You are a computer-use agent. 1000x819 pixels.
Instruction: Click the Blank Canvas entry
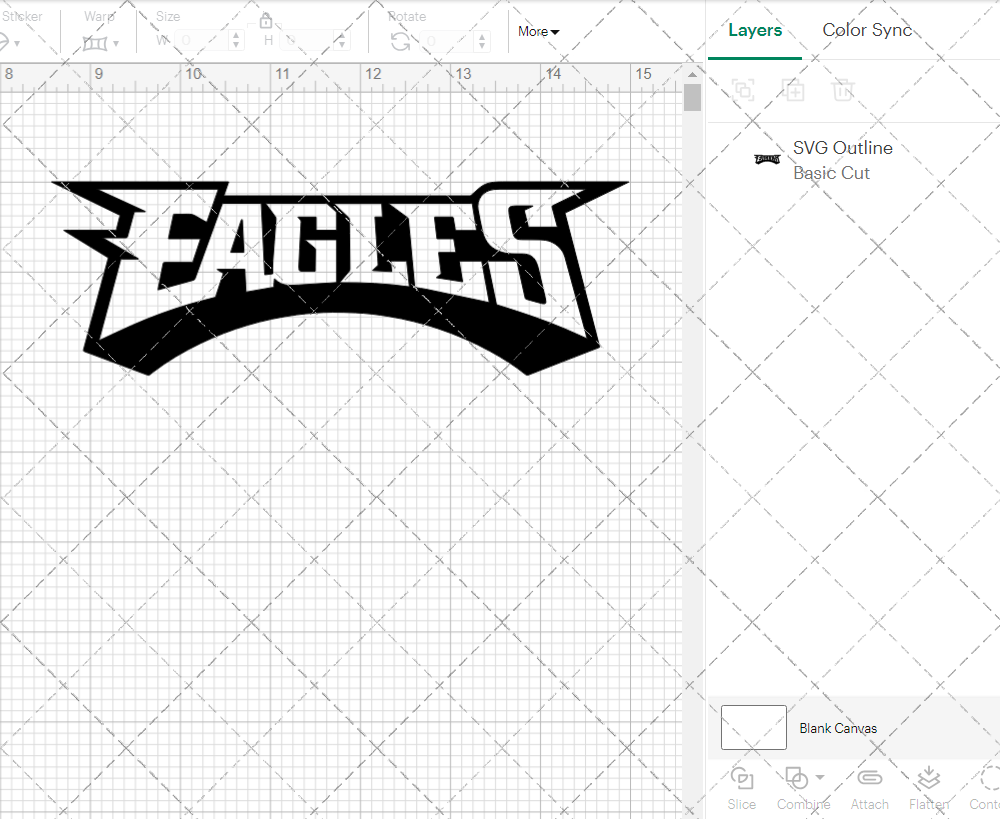(838, 728)
